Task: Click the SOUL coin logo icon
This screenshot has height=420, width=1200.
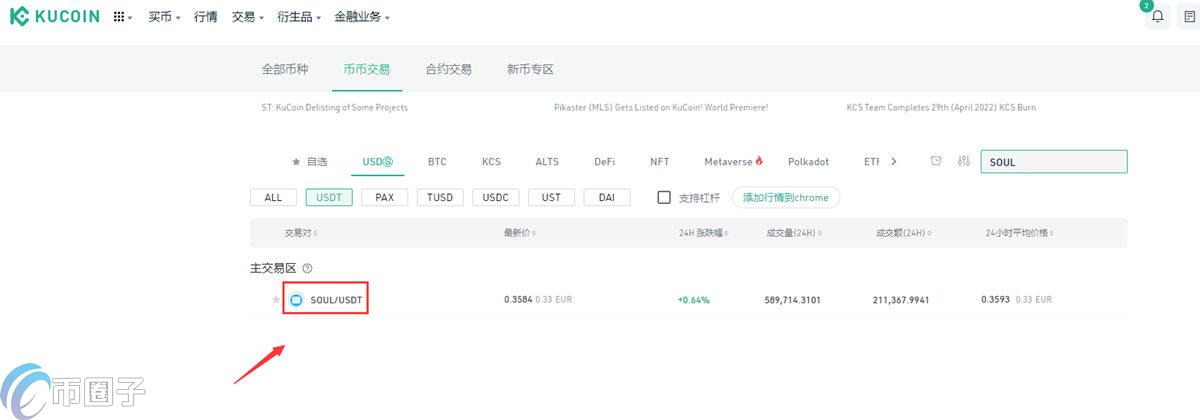Action: (x=296, y=300)
